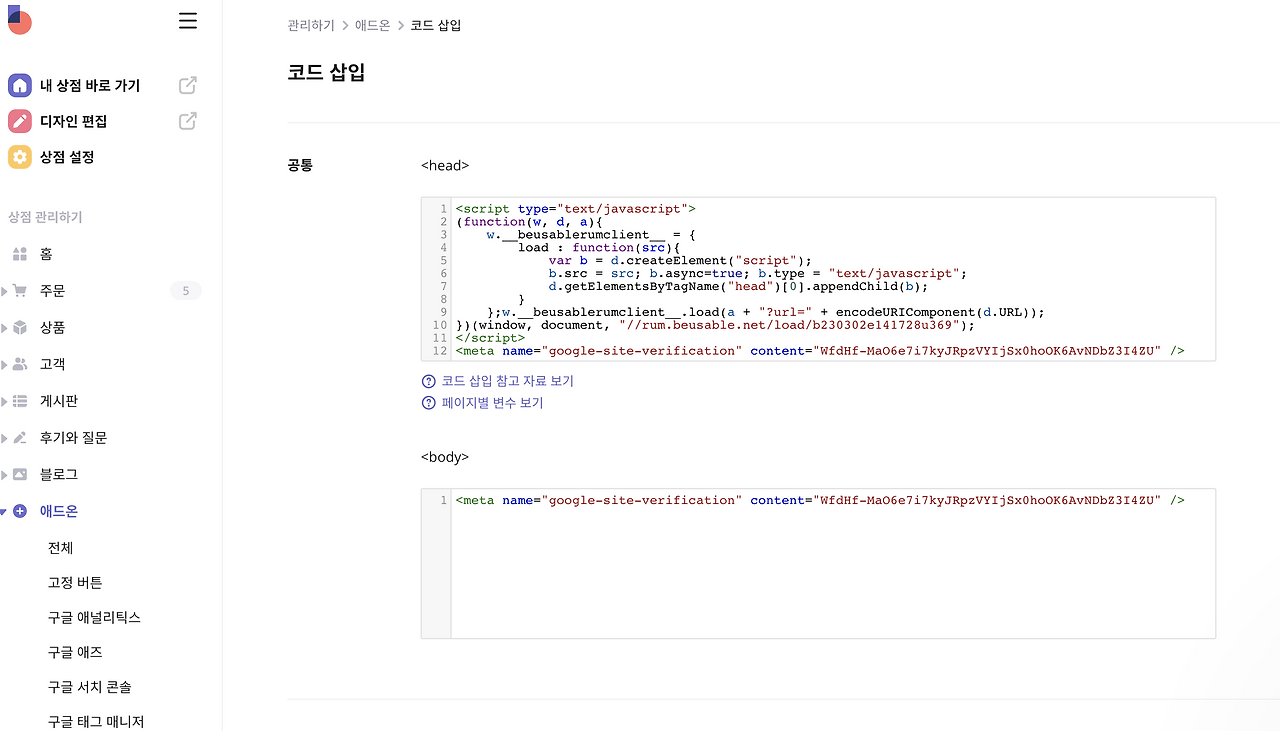Open the 블로그 menu item
The width and height of the screenshot is (1280, 731).
pos(59,474)
